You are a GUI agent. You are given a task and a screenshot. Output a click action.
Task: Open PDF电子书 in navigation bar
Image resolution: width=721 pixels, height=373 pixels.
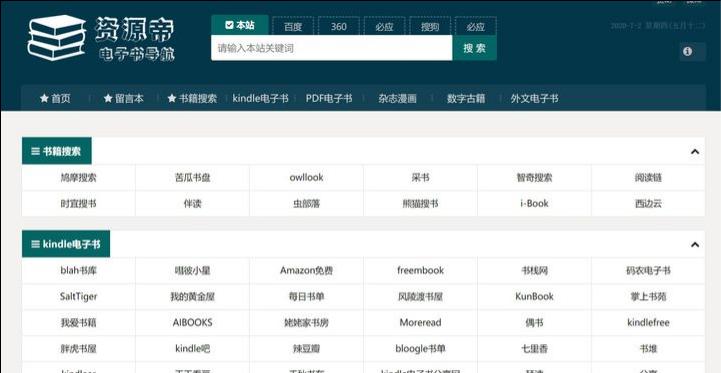pyautogui.click(x=329, y=98)
